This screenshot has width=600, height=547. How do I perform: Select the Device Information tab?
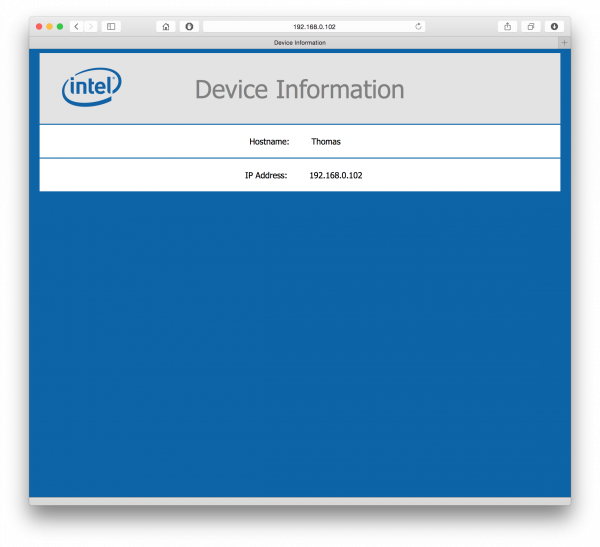click(294, 42)
